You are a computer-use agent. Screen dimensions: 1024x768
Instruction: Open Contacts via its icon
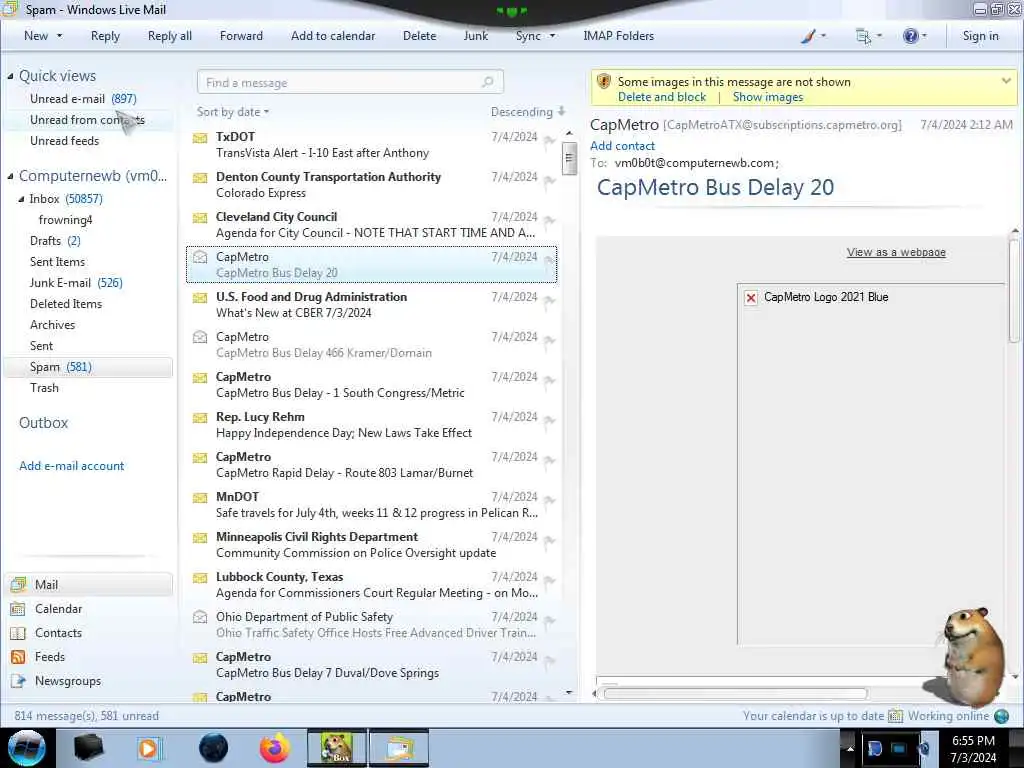tap(18, 633)
